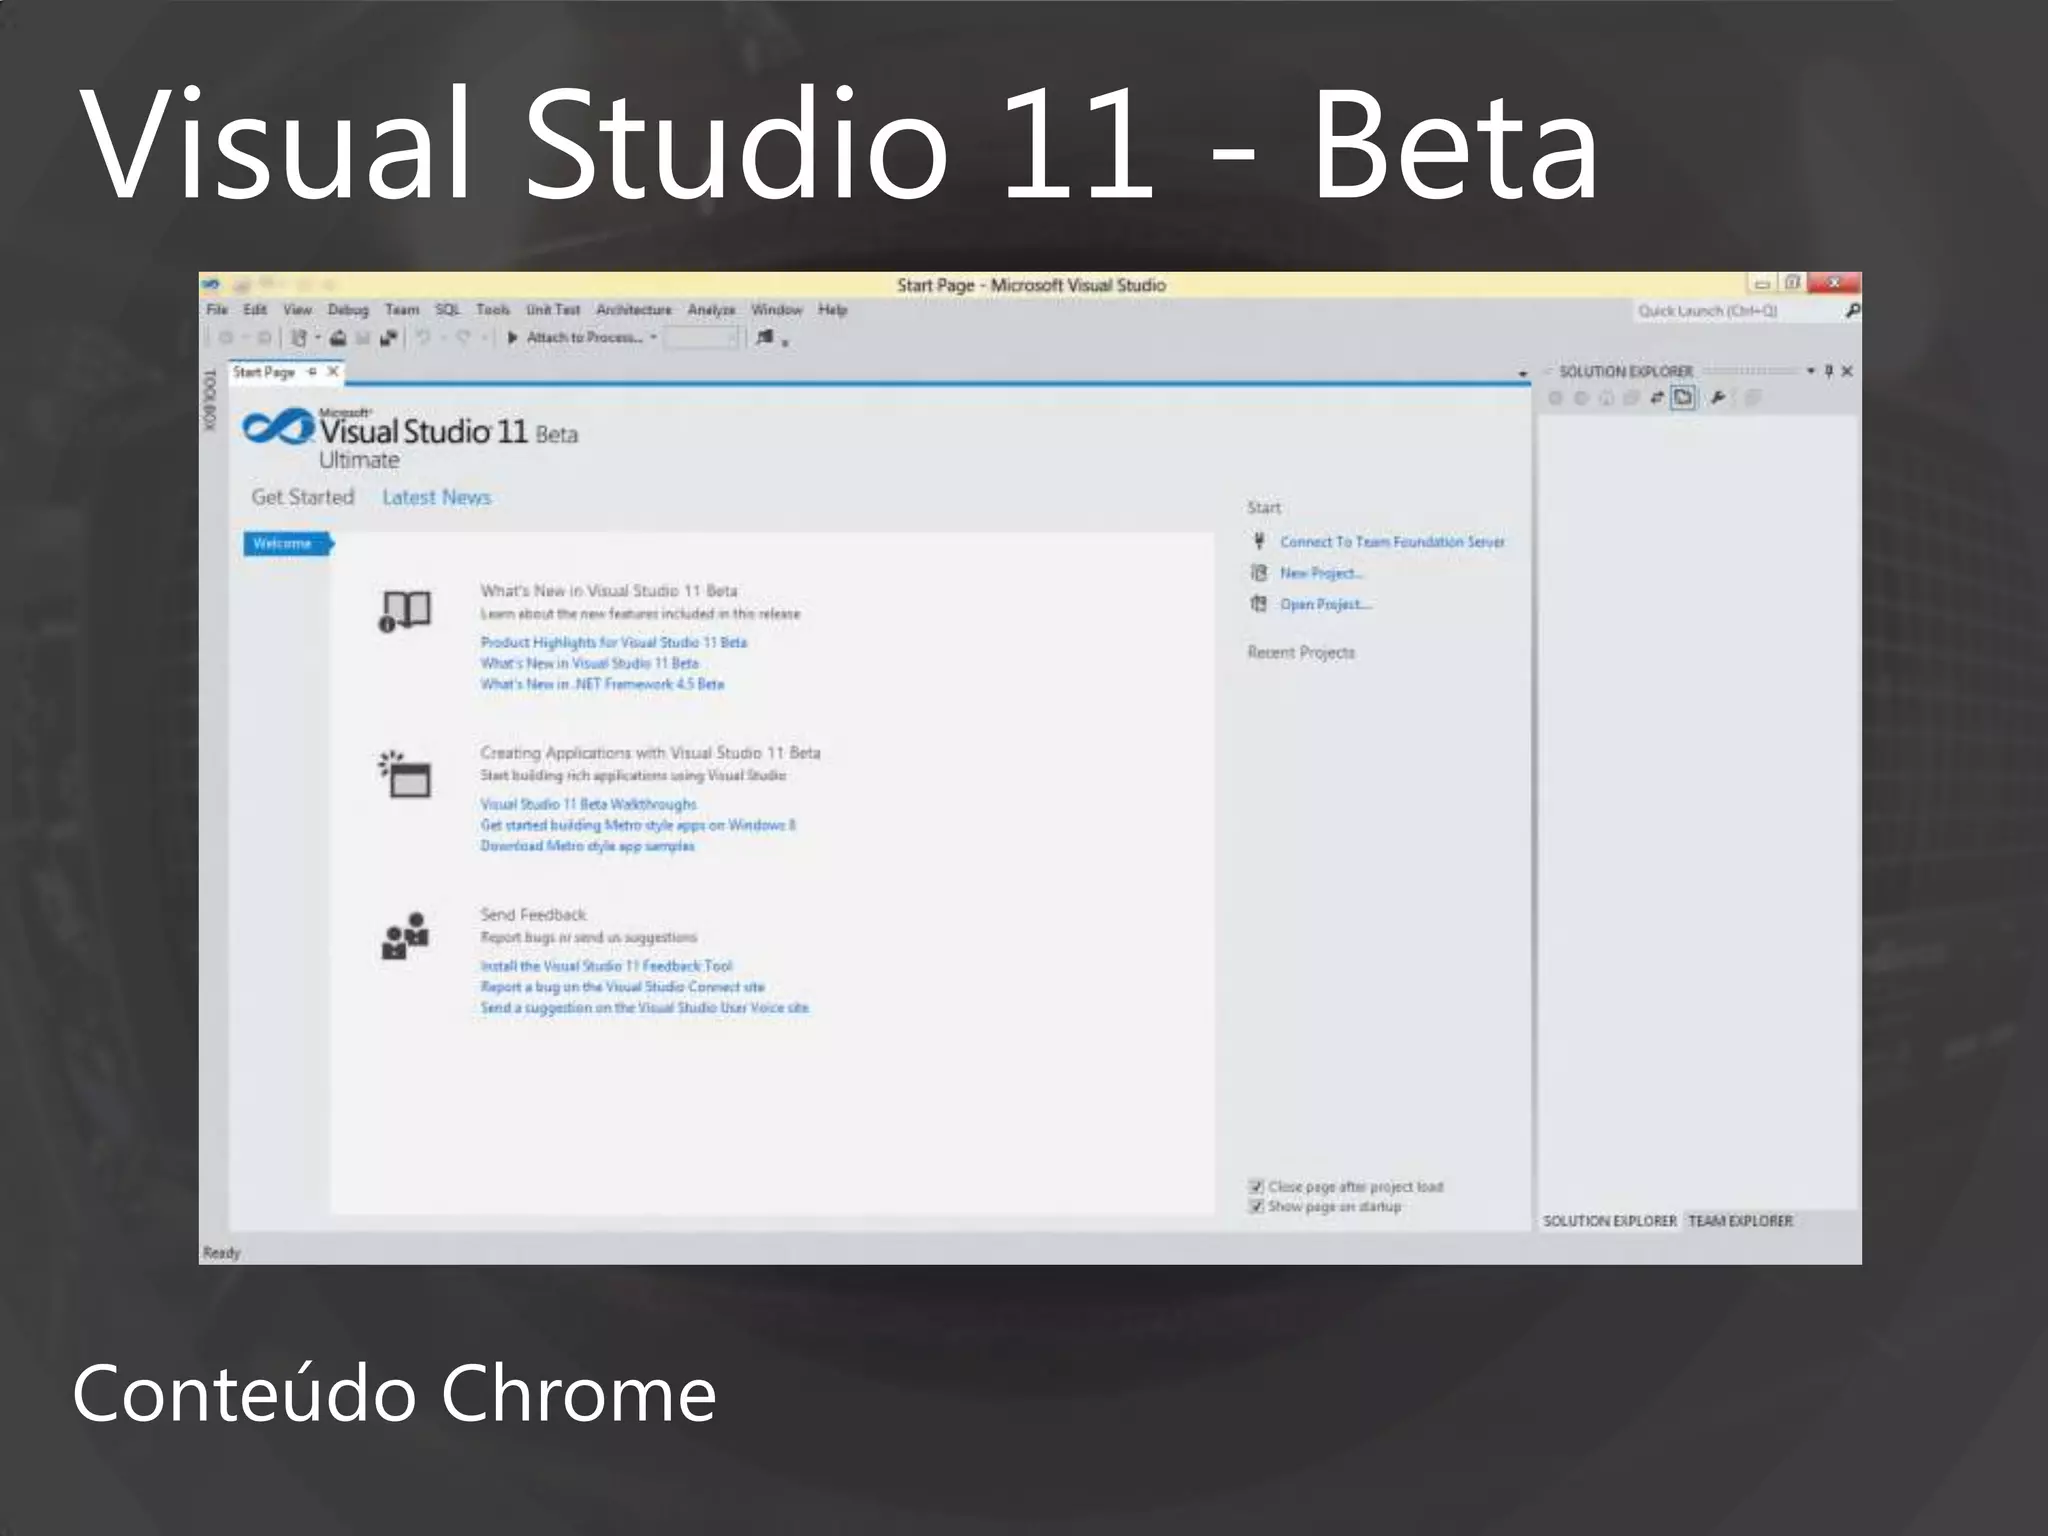Viewport: 2048px width, 1536px height.
Task: Click the Open Project icon in Start list
Action: 1259,604
